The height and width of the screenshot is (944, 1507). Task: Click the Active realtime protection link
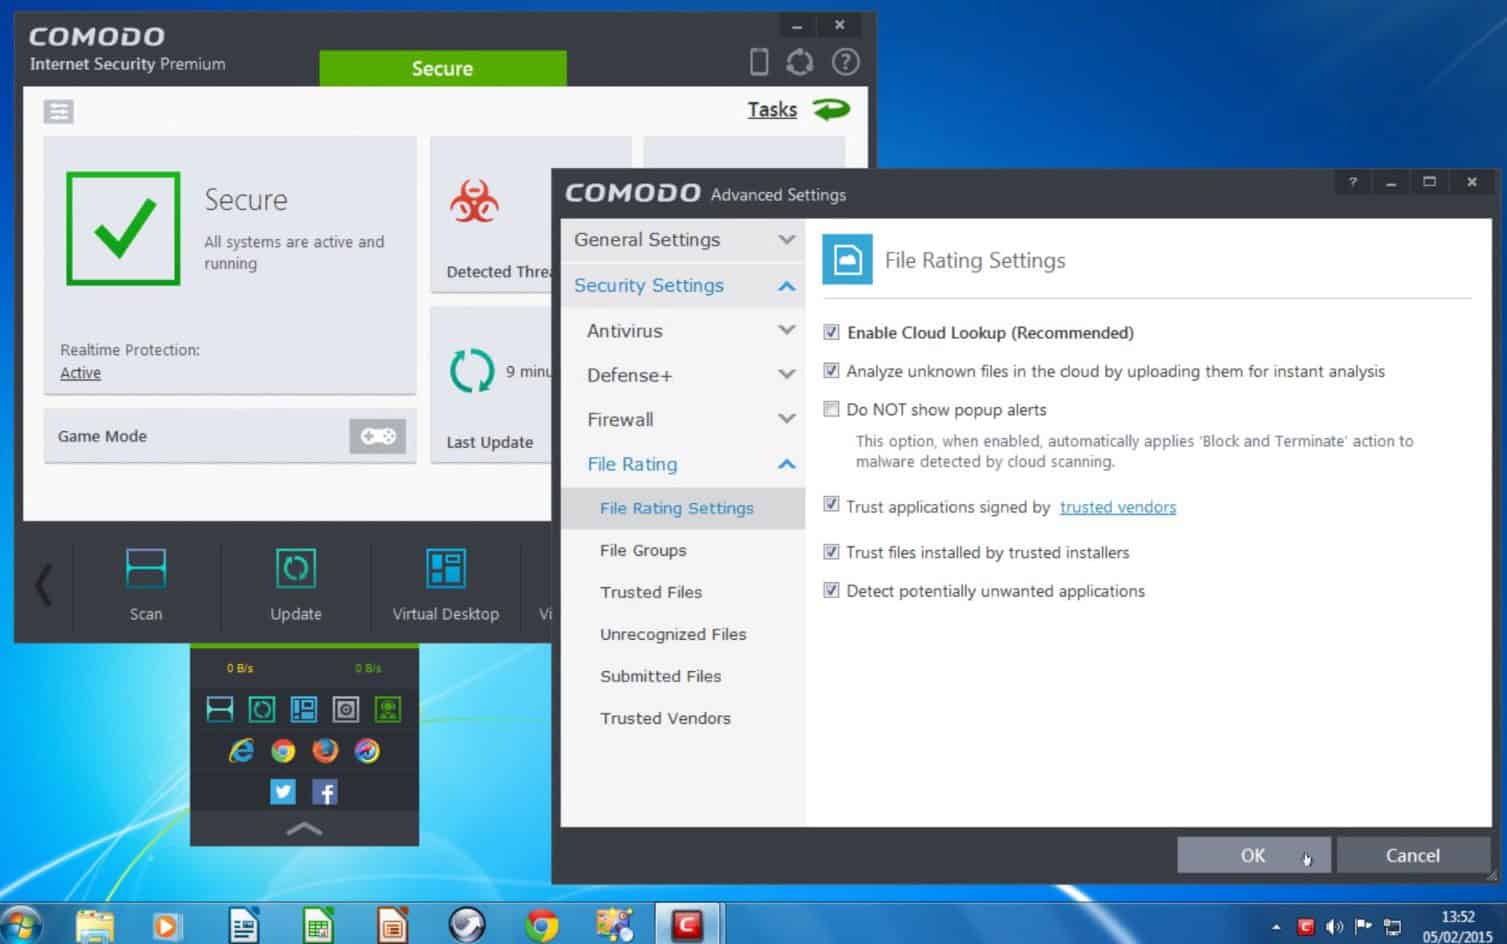(x=80, y=373)
